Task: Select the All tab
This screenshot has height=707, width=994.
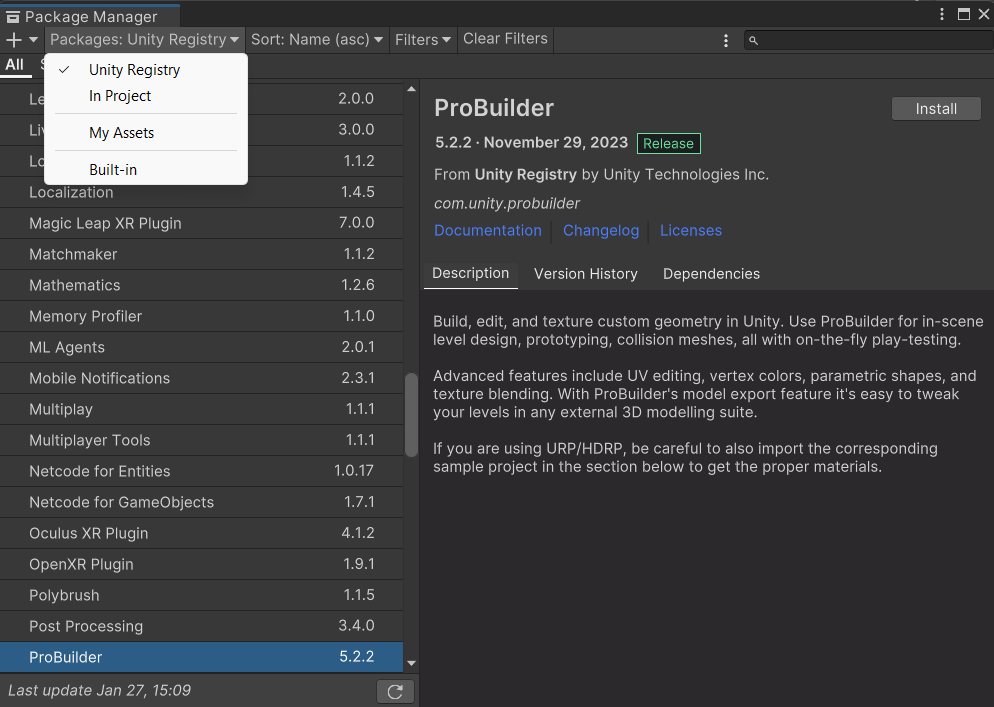Action: tap(15, 65)
